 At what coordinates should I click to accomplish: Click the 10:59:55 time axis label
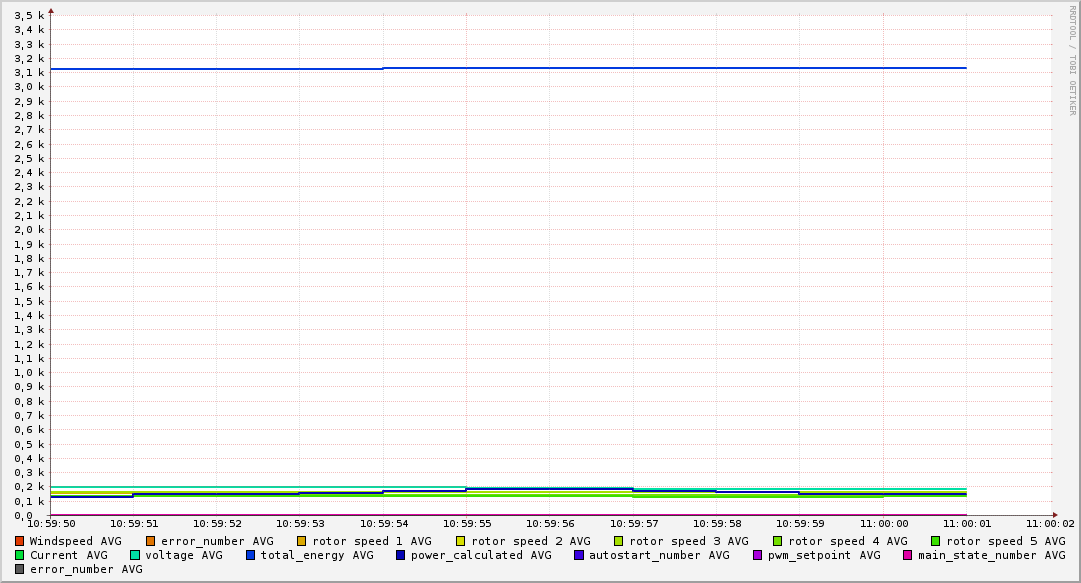point(466,523)
